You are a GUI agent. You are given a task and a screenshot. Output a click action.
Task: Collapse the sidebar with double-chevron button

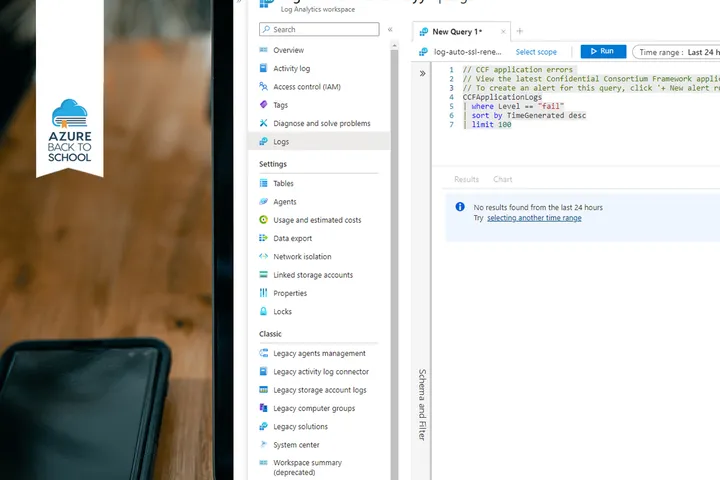click(x=390, y=30)
